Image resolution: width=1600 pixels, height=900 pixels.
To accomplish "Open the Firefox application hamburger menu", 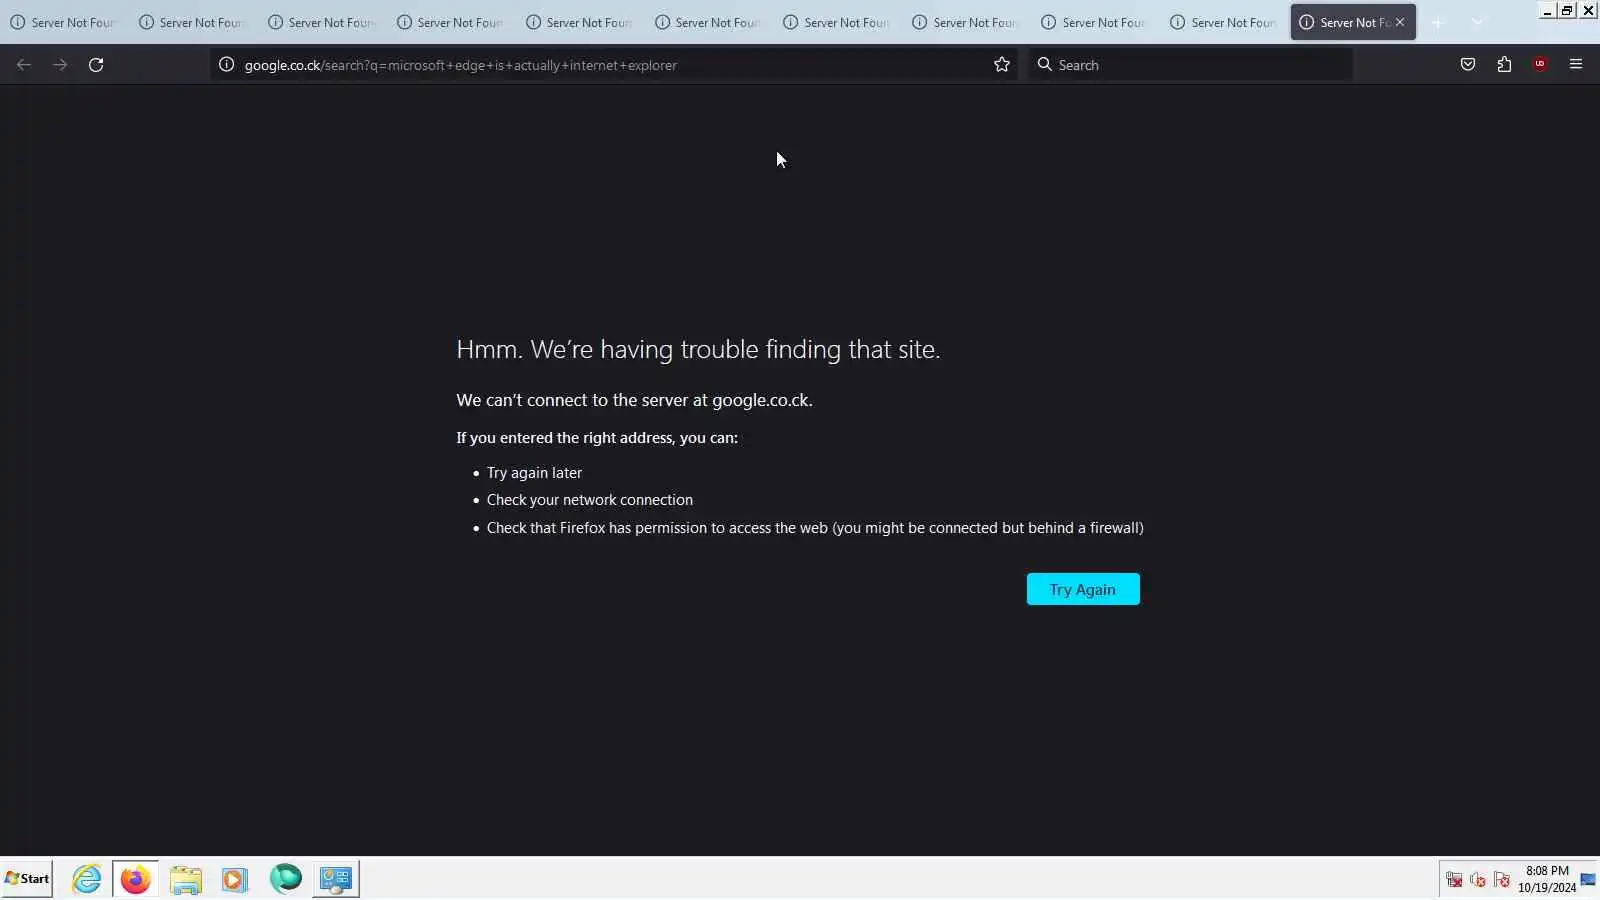I will tap(1576, 65).
